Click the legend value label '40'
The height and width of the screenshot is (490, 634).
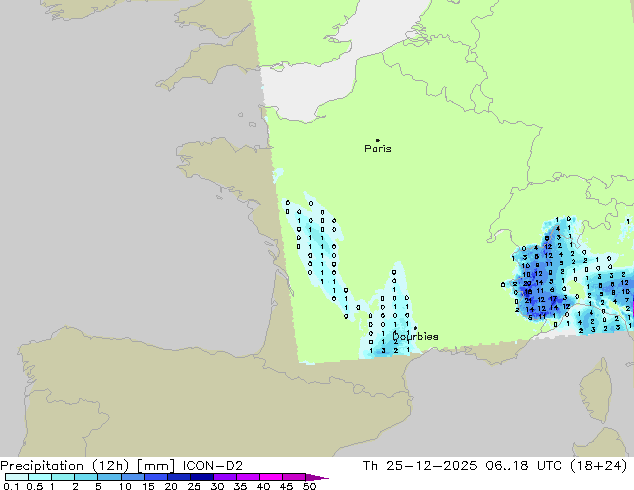click(x=263, y=486)
